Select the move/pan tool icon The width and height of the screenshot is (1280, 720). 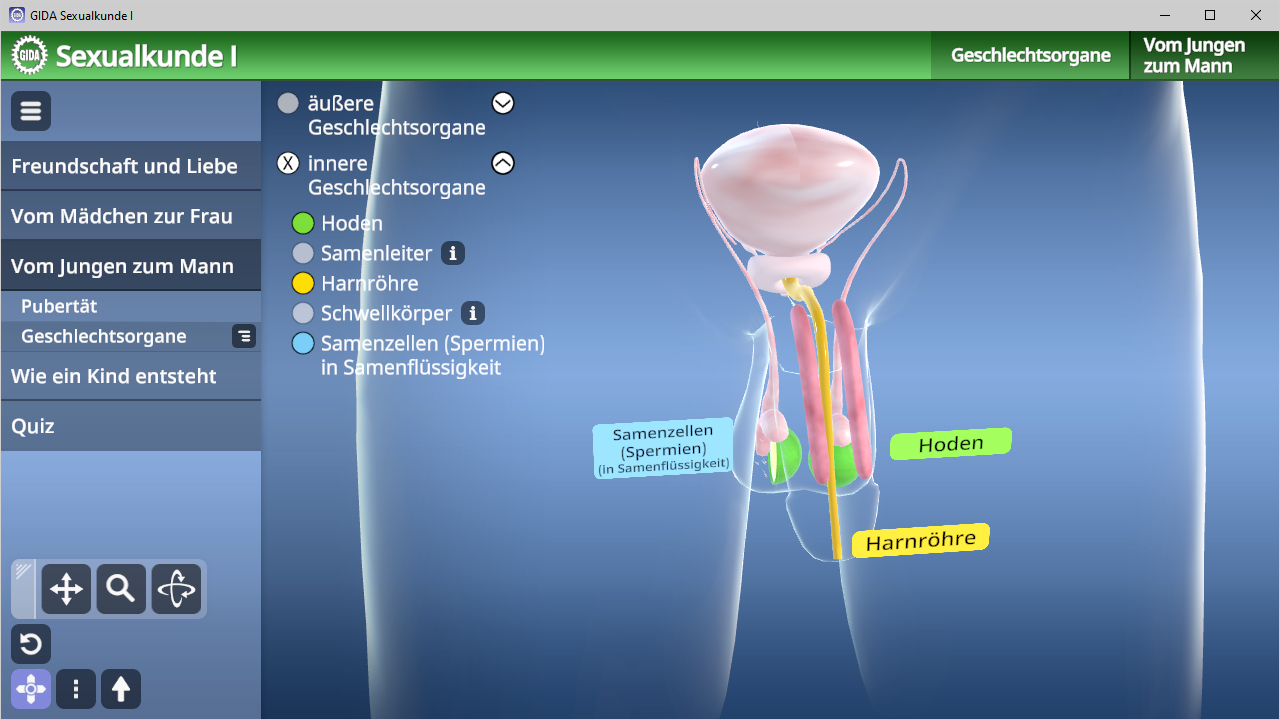[x=66, y=589]
